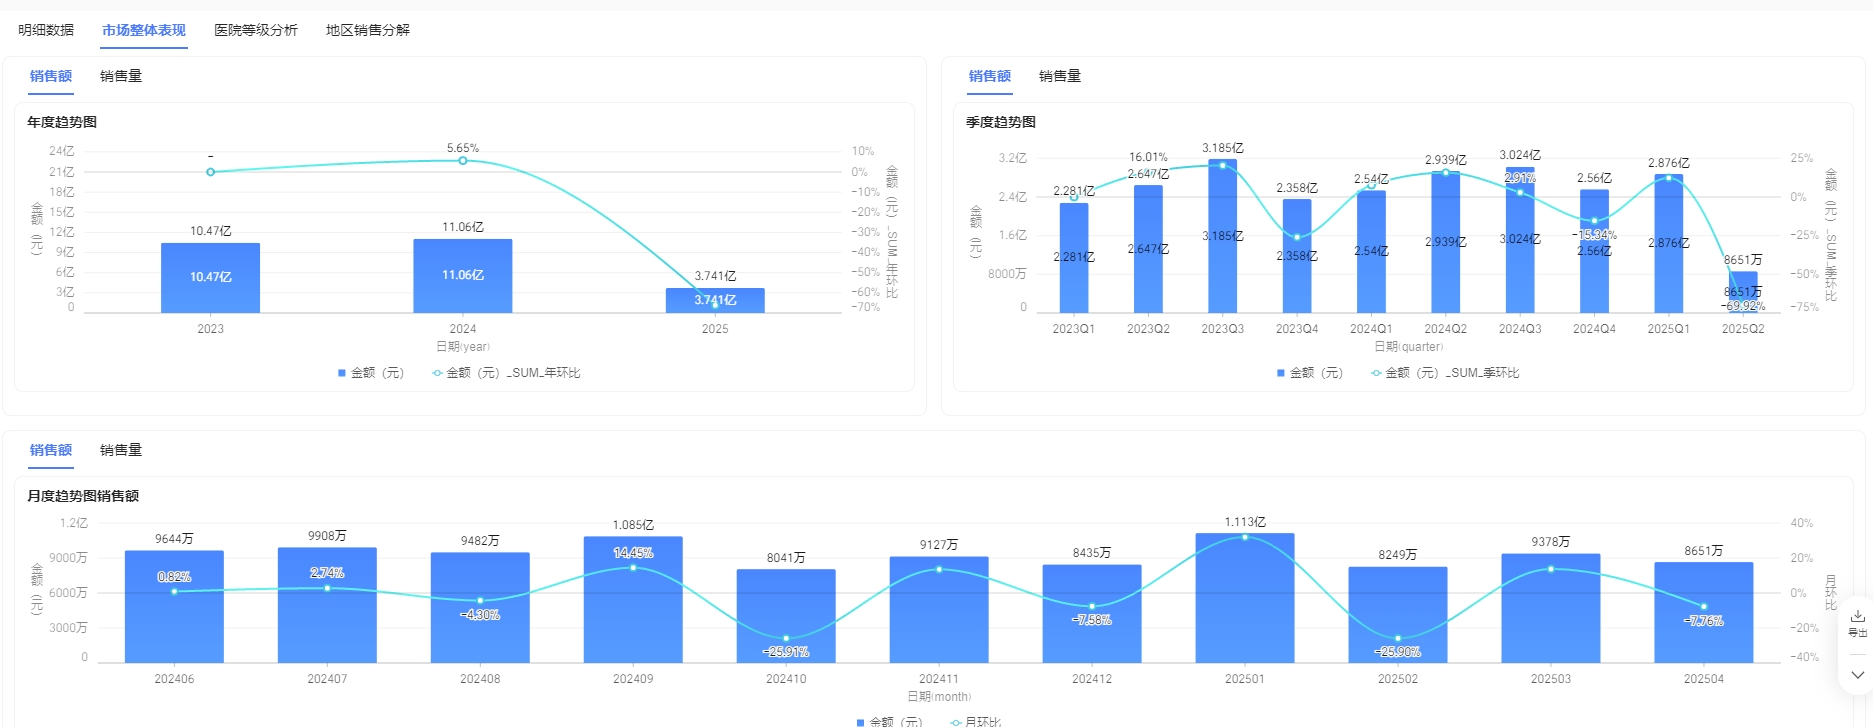Switch annual trend panel to 销售量
Image resolution: width=1873 pixels, height=727 pixels.
pos(121,76)
